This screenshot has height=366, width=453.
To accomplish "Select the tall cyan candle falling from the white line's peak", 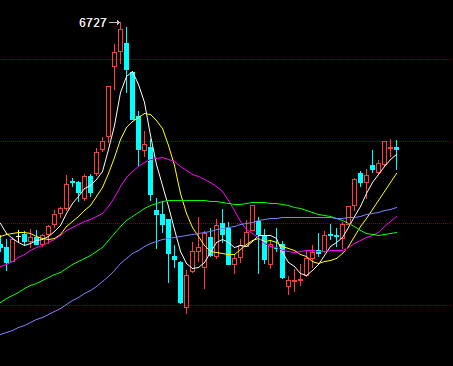I will tap(132, 96).
